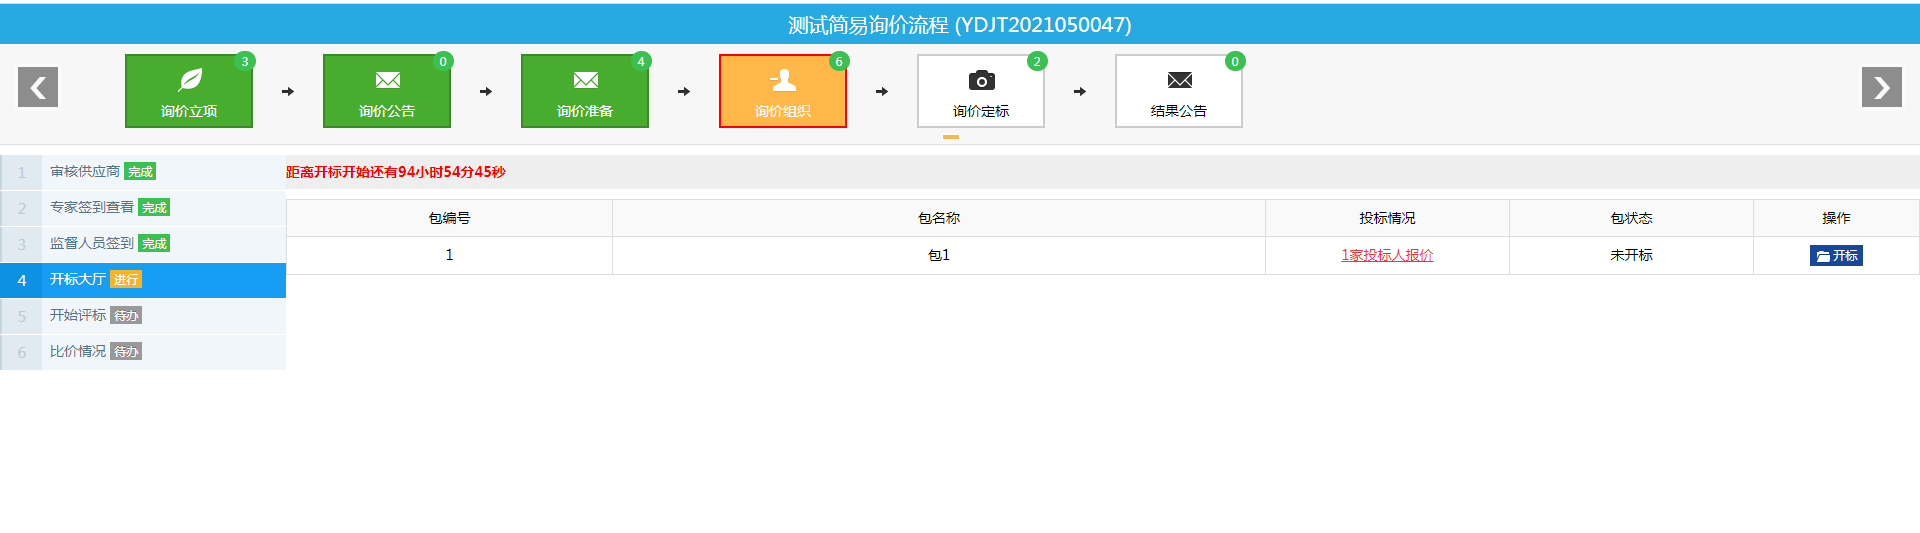1920x533 pixels.
Task: Click the 开标 button for 包1
Action: coord(1836,256)
